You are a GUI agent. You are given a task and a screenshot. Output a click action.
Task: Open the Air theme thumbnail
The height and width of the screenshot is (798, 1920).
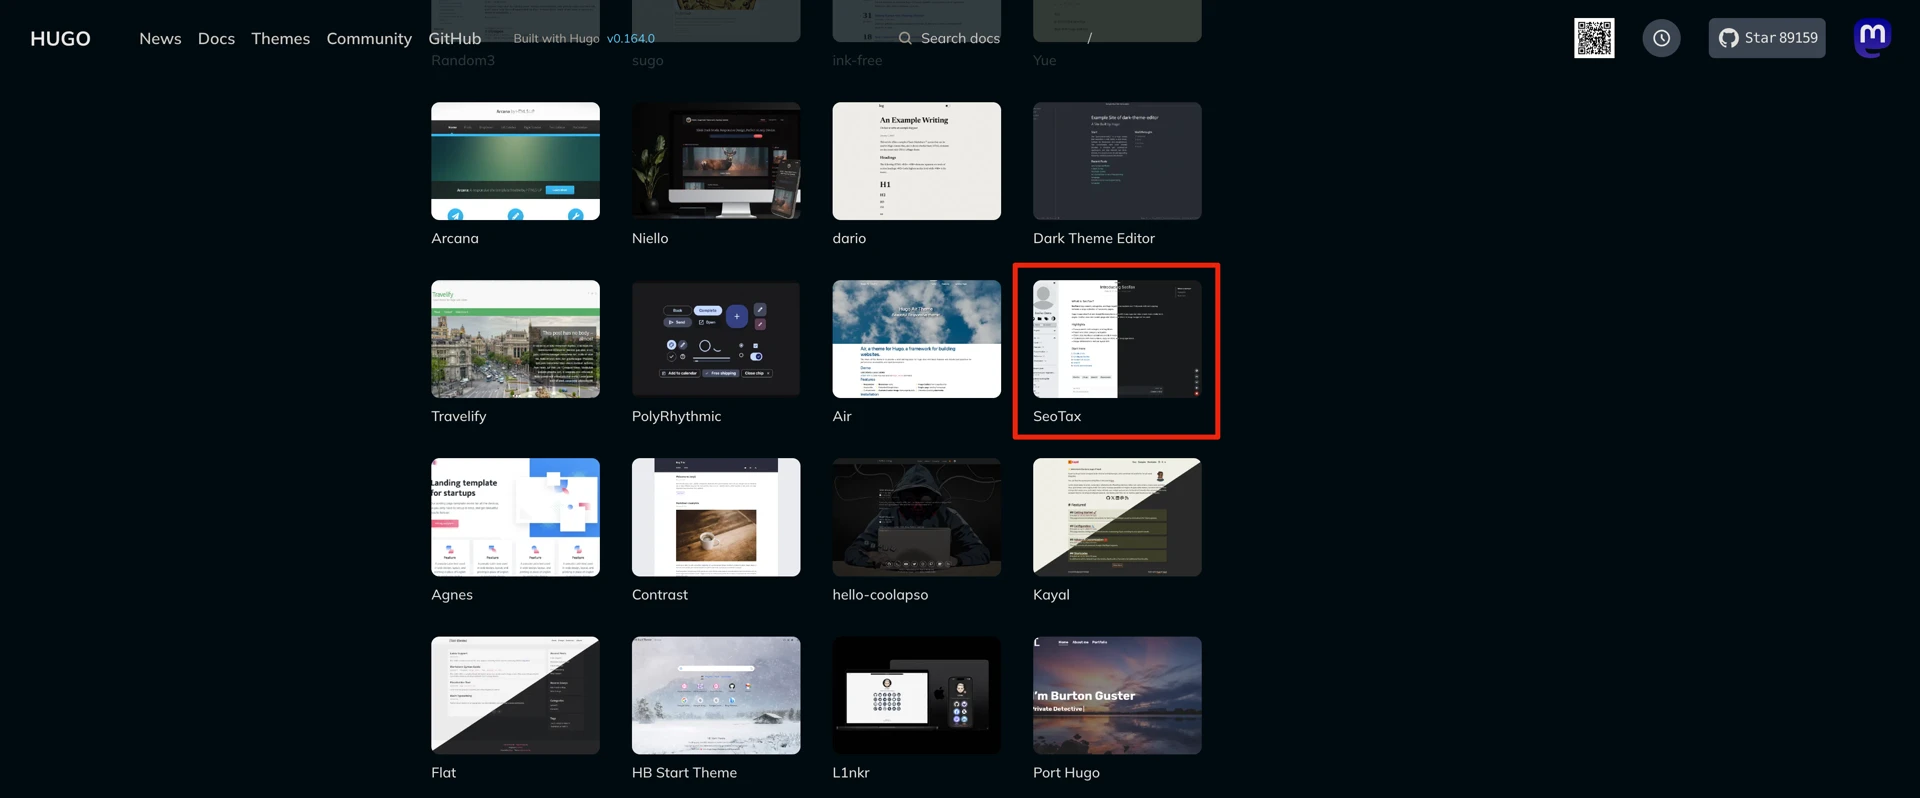[x=917, y=339]
